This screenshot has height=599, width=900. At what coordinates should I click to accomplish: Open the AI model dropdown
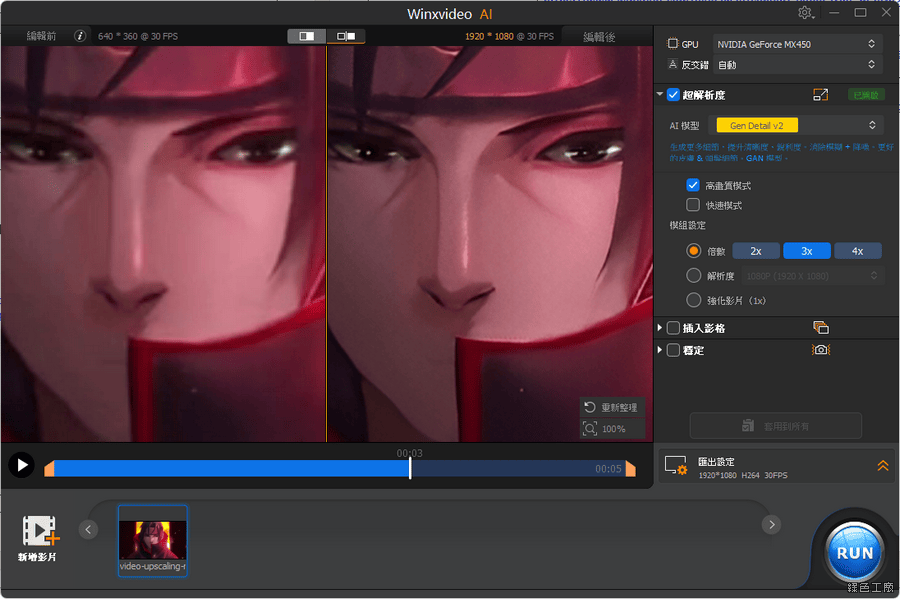point(796,125)
